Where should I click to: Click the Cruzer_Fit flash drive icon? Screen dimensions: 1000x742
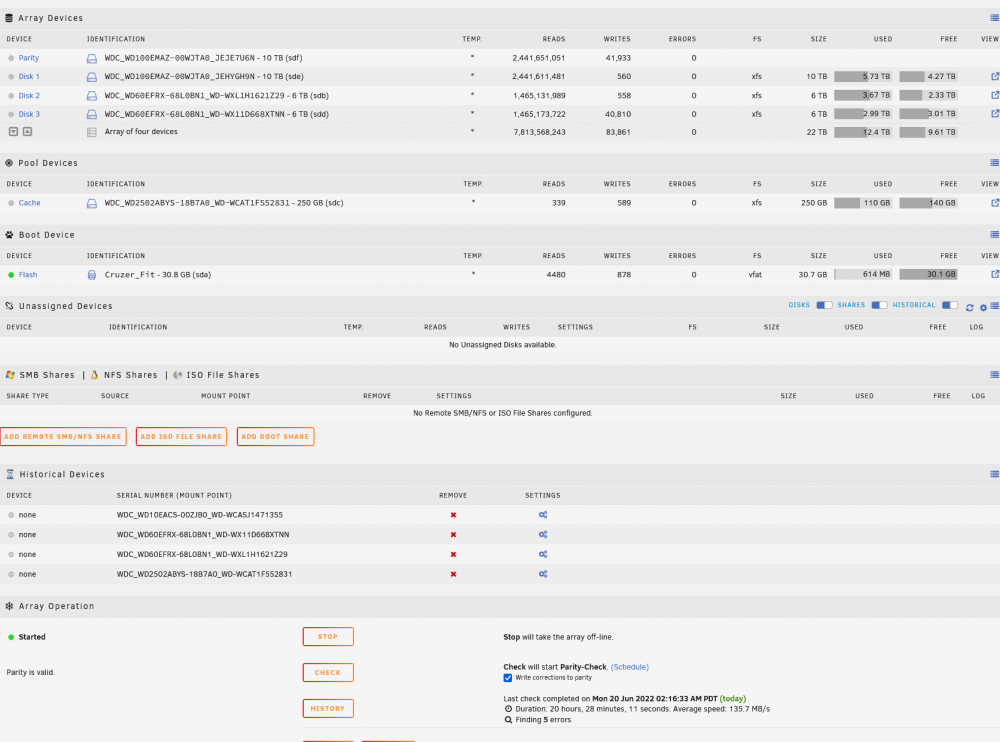pos(92,275)
